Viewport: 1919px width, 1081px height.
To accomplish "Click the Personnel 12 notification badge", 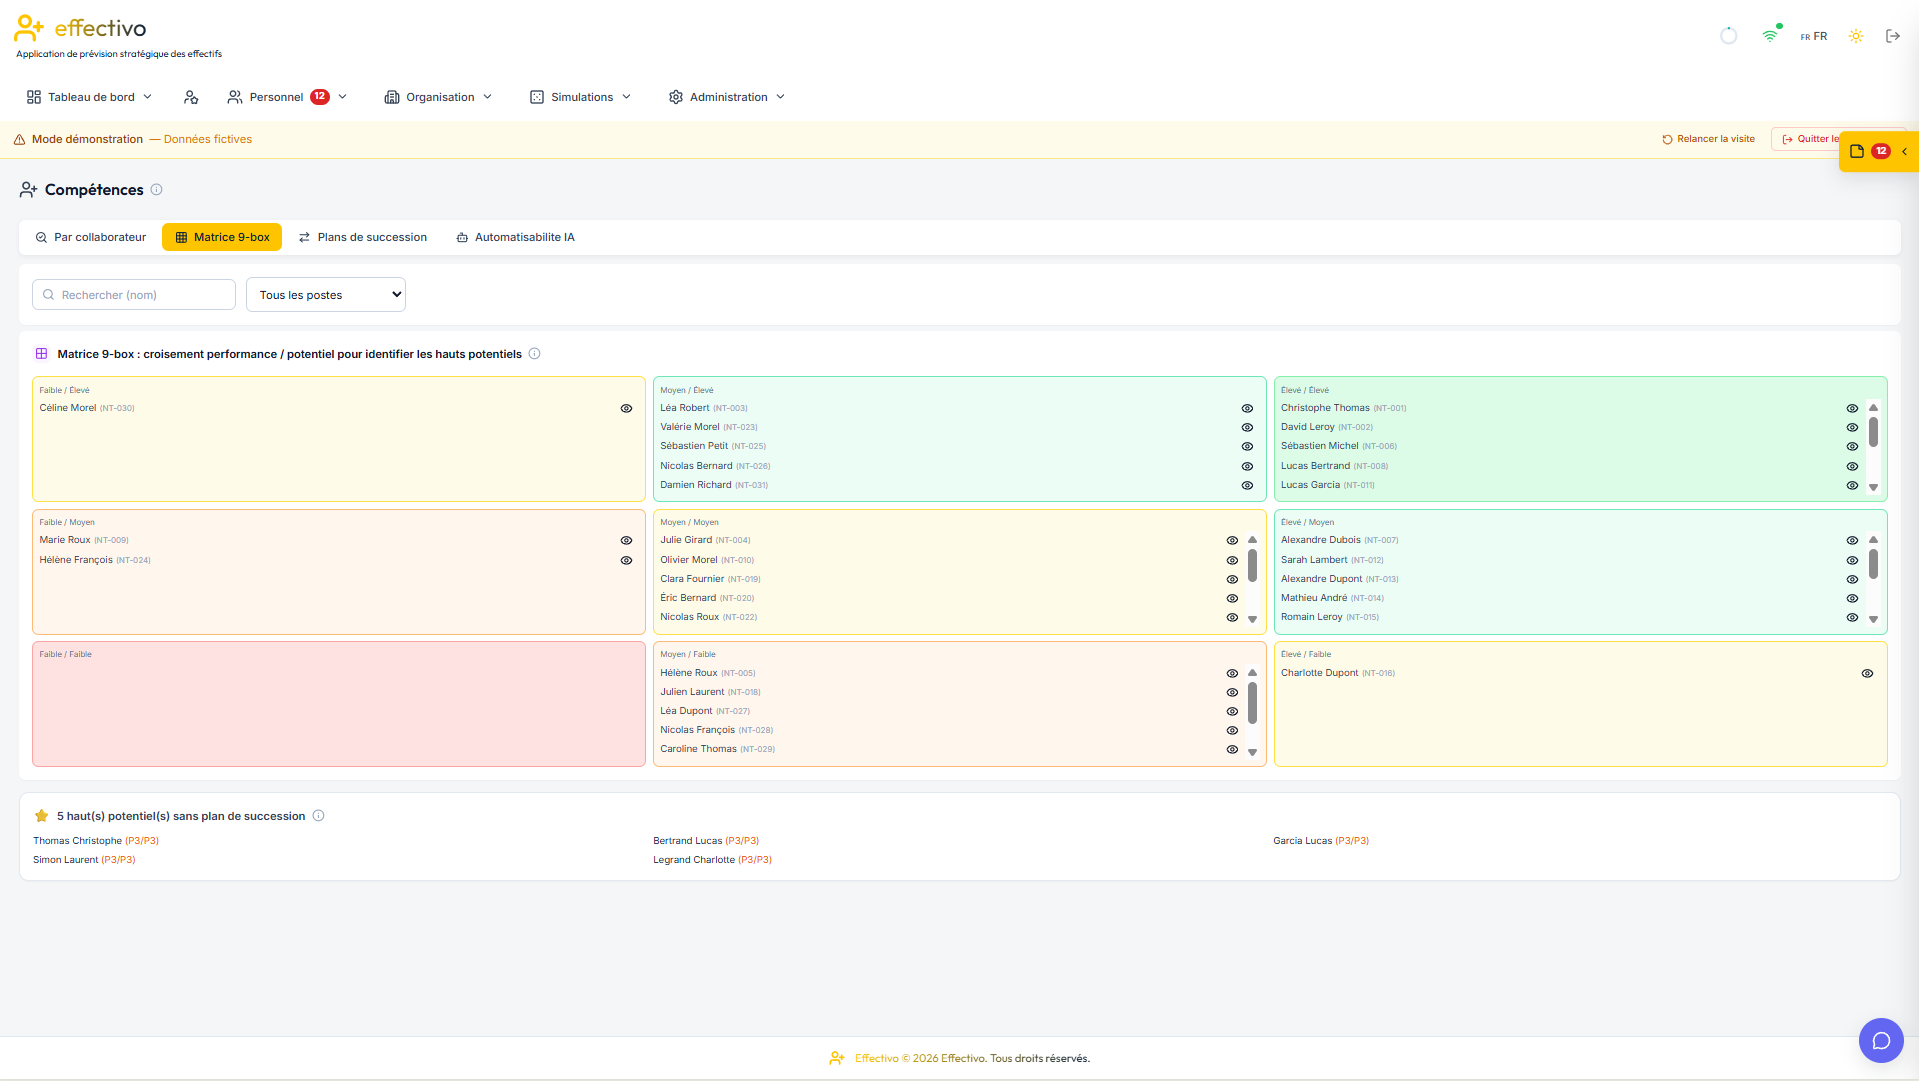I will [320, 97].
